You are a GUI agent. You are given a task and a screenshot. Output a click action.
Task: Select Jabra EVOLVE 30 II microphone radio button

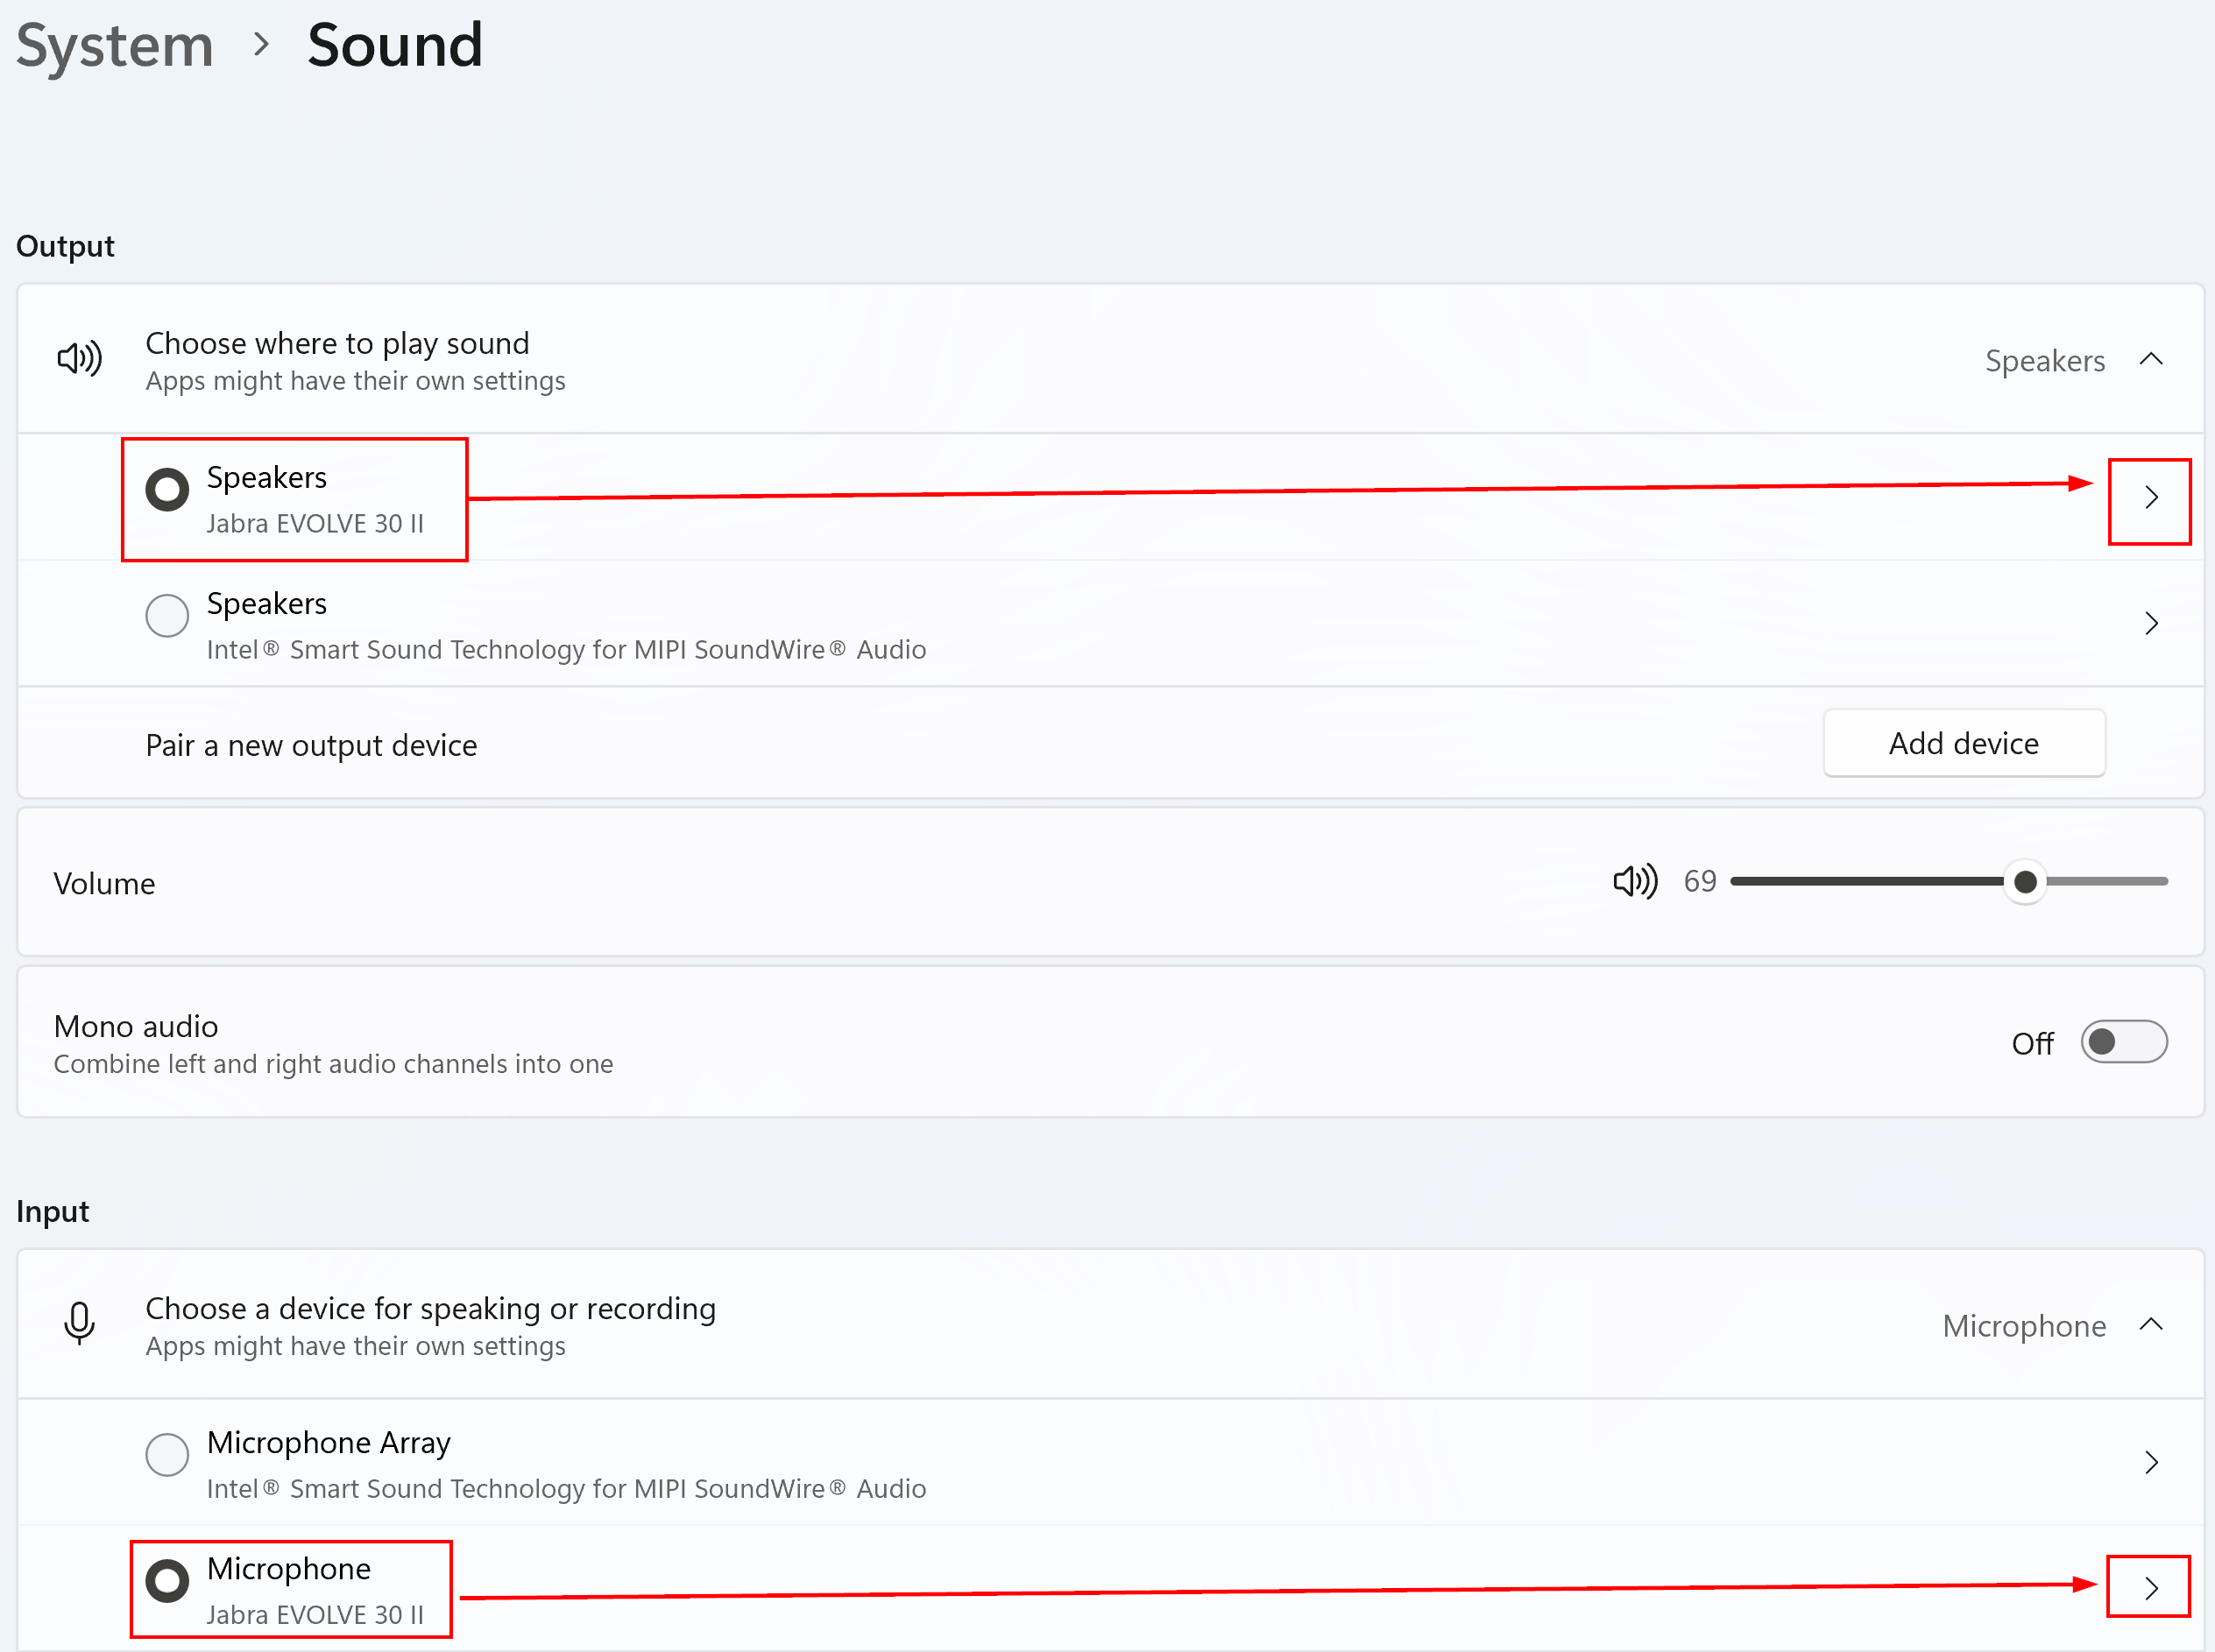tap(167, 1581)
